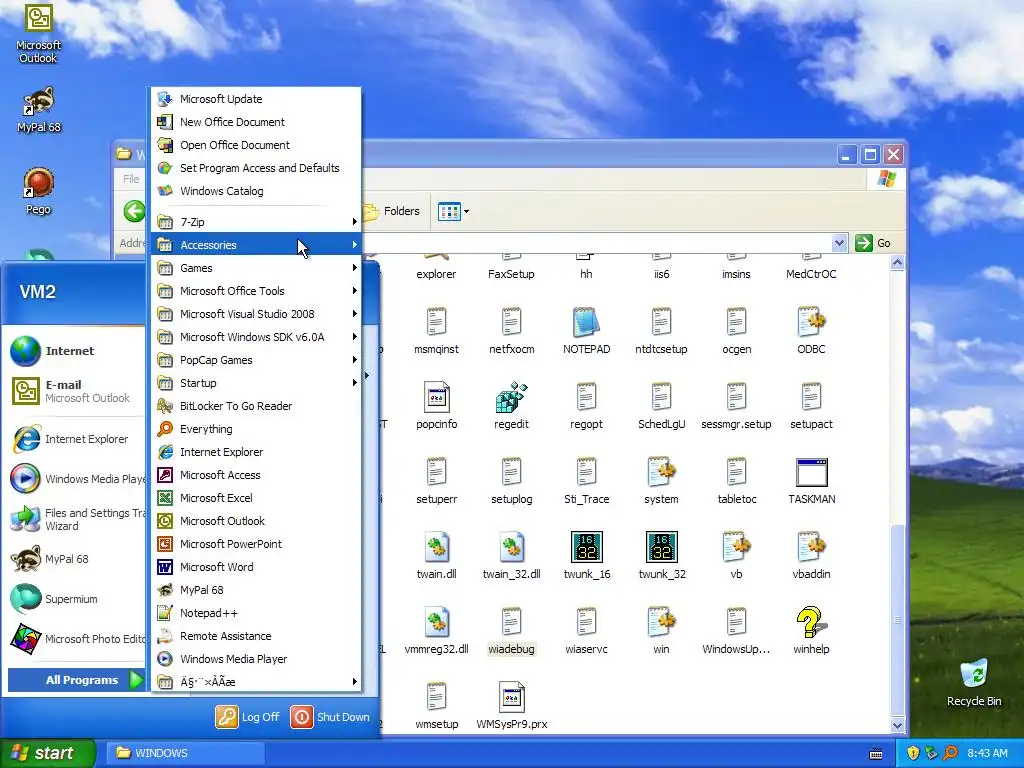Select the vmmreg32.dll file icon

[x=436, y=622]
